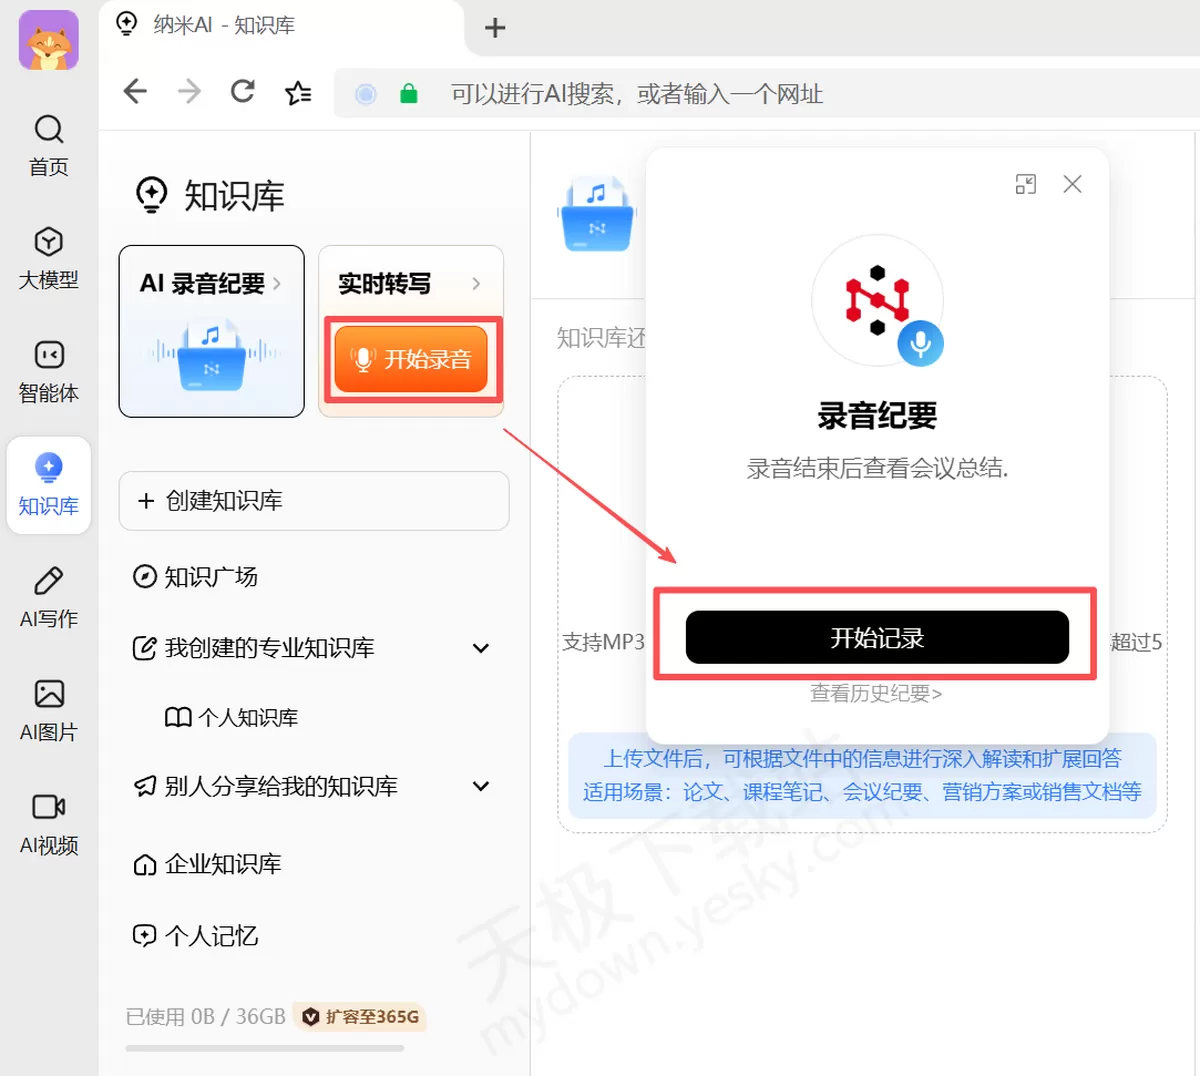
Task: Open the AI写作 sidebar item
Action: pyautogui.click(x=48, y=598)
